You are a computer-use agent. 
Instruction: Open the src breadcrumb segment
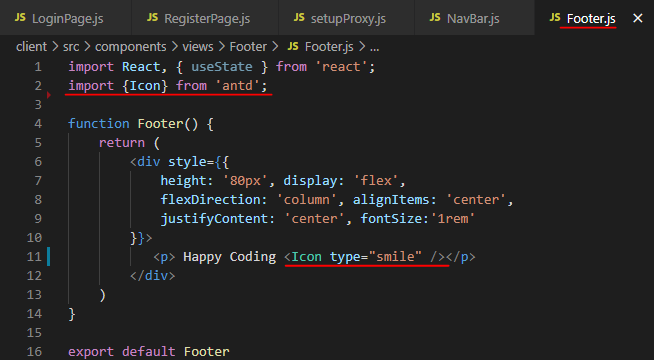(x=71, y=47)
